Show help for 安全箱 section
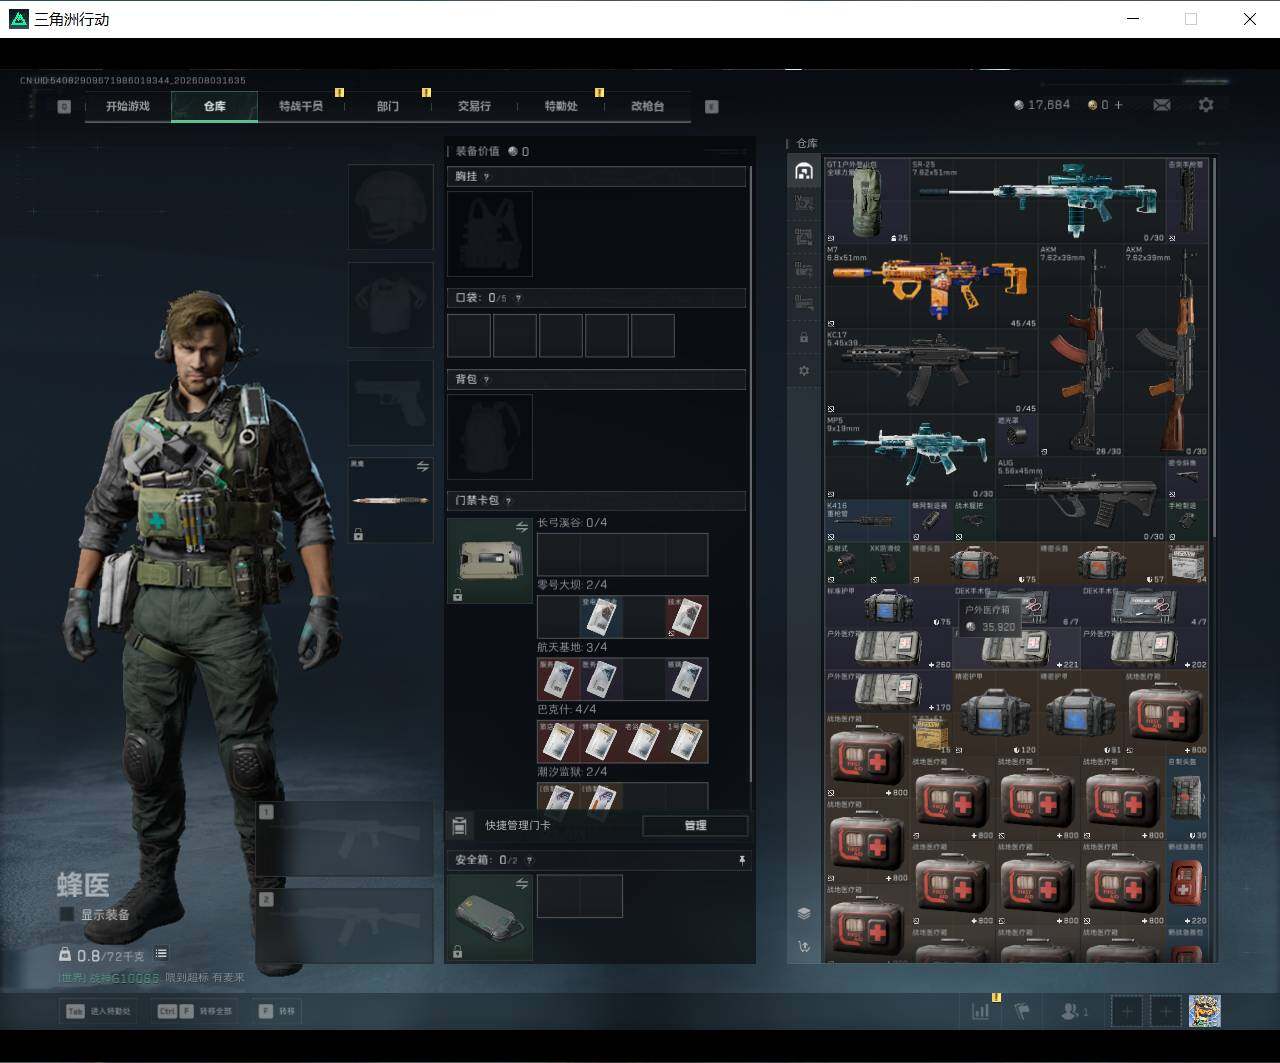This screenshot has width=1280, height=1063. coord(530,860)
